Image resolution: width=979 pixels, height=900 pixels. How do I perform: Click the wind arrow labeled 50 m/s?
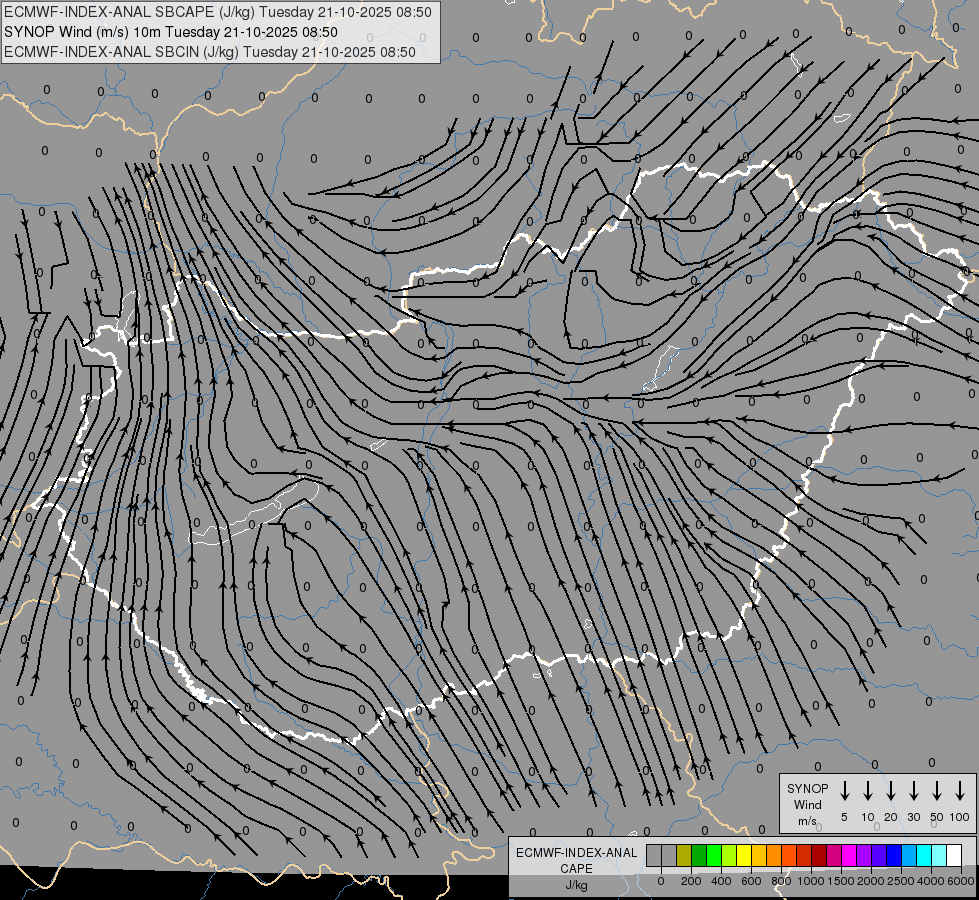pyautogui.click(x=937, y=791)
